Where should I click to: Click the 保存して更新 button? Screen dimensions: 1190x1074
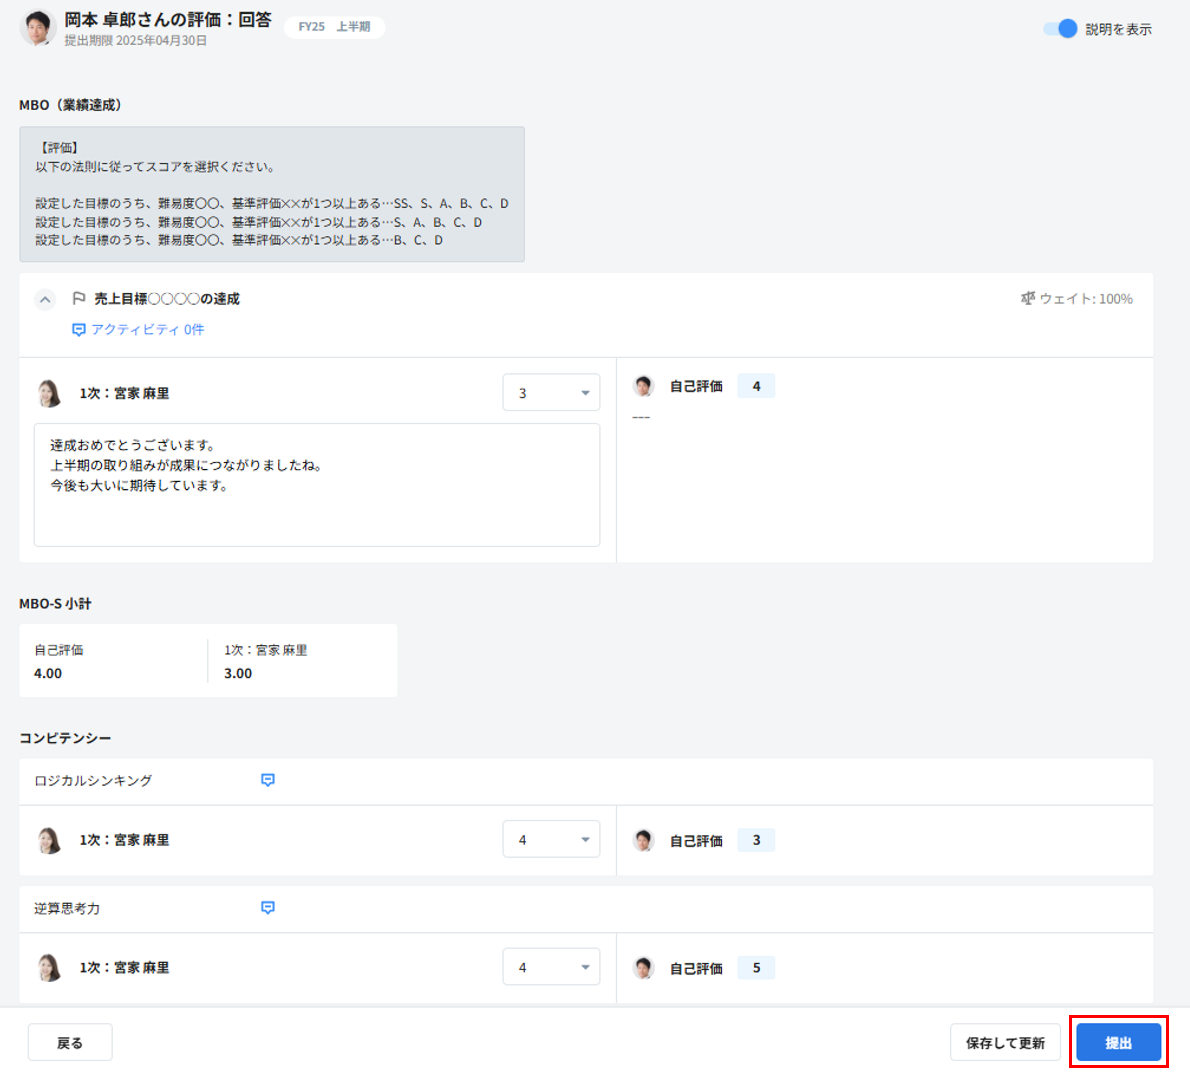pos(1004,1043)
